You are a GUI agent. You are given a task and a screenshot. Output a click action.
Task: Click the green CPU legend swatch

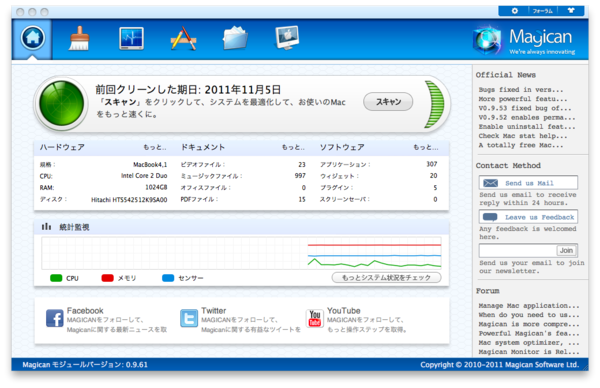[56, 278]
